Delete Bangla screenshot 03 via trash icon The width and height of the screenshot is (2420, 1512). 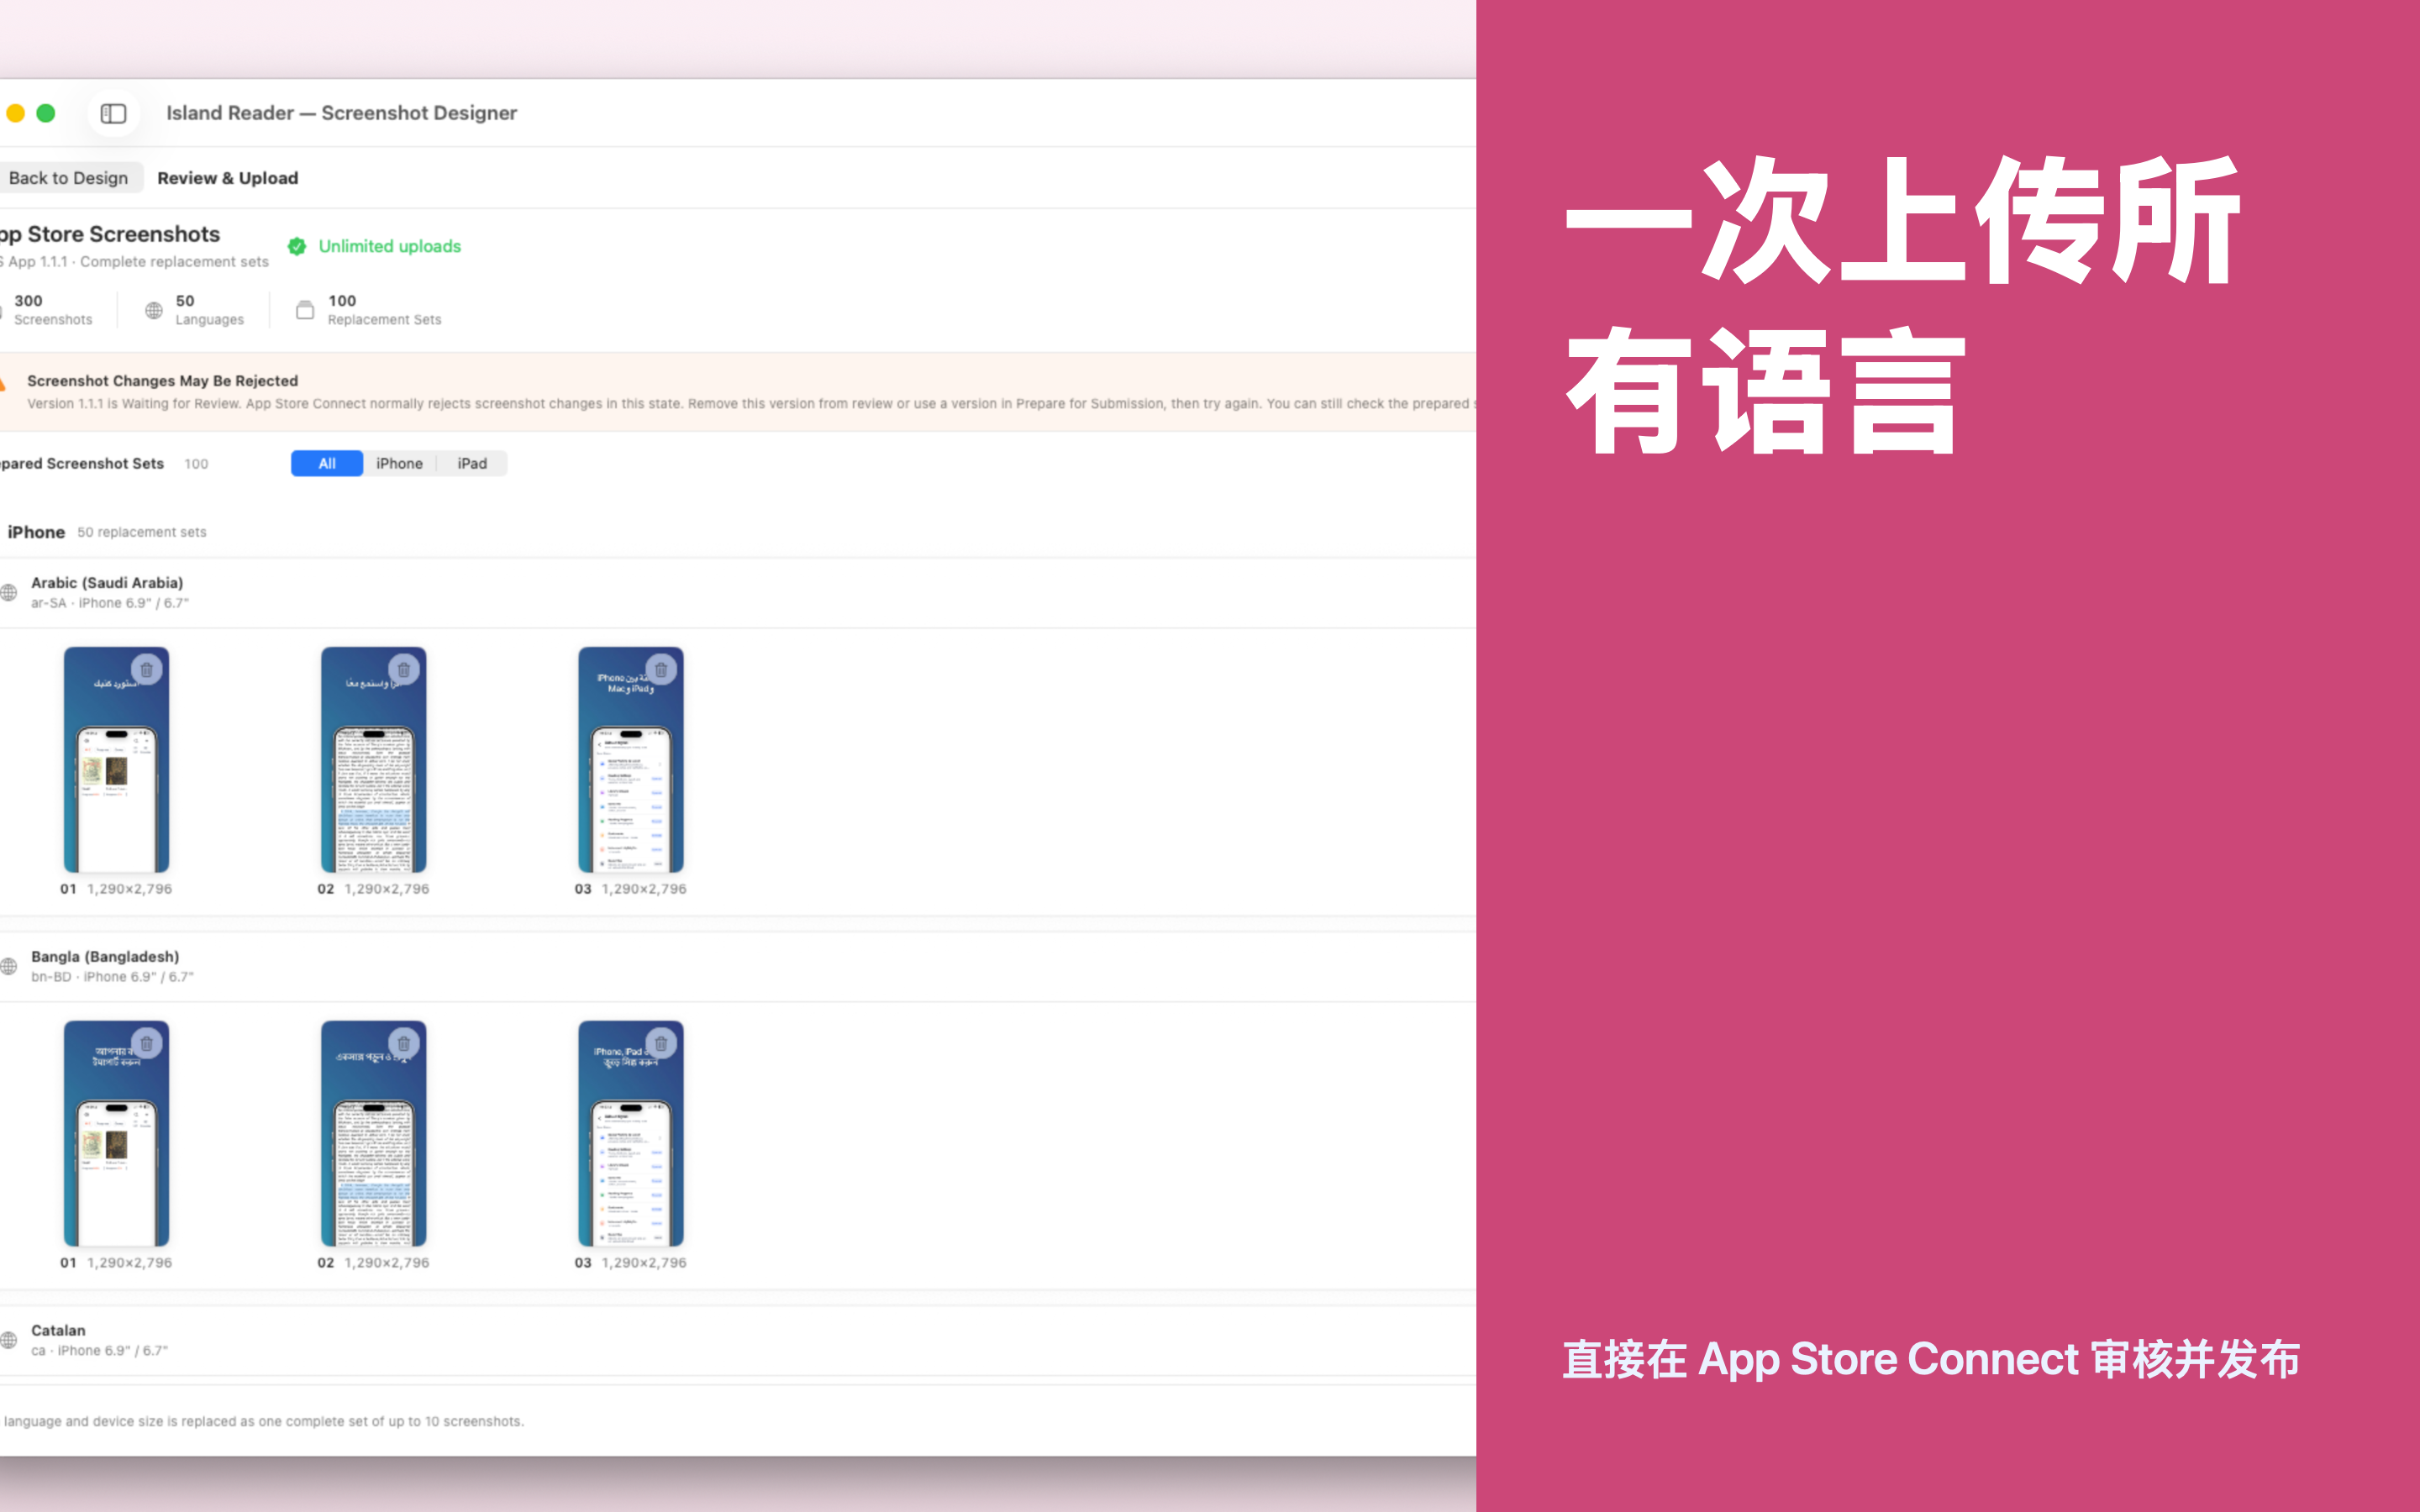[x=661, y=1044]
